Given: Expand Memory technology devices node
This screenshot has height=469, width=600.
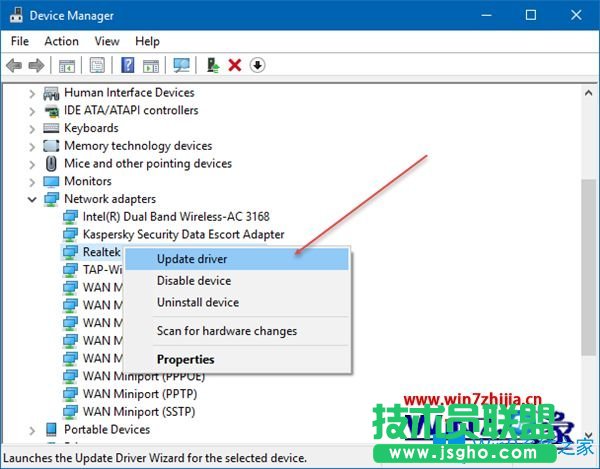Looking at the screenshot, I should point(32,147).
